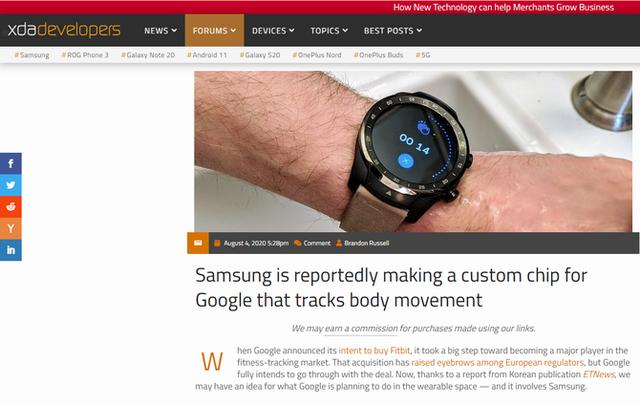The image size is (640, 405).
Task: Click the author icon beside Brandon Russell
Action: pyautogui.click(x=339, y=243)
